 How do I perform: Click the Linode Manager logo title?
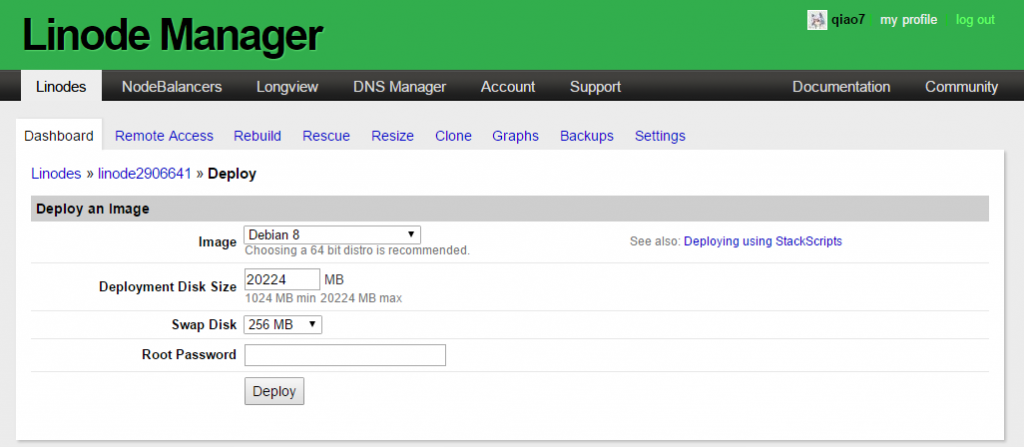(173, 35)
